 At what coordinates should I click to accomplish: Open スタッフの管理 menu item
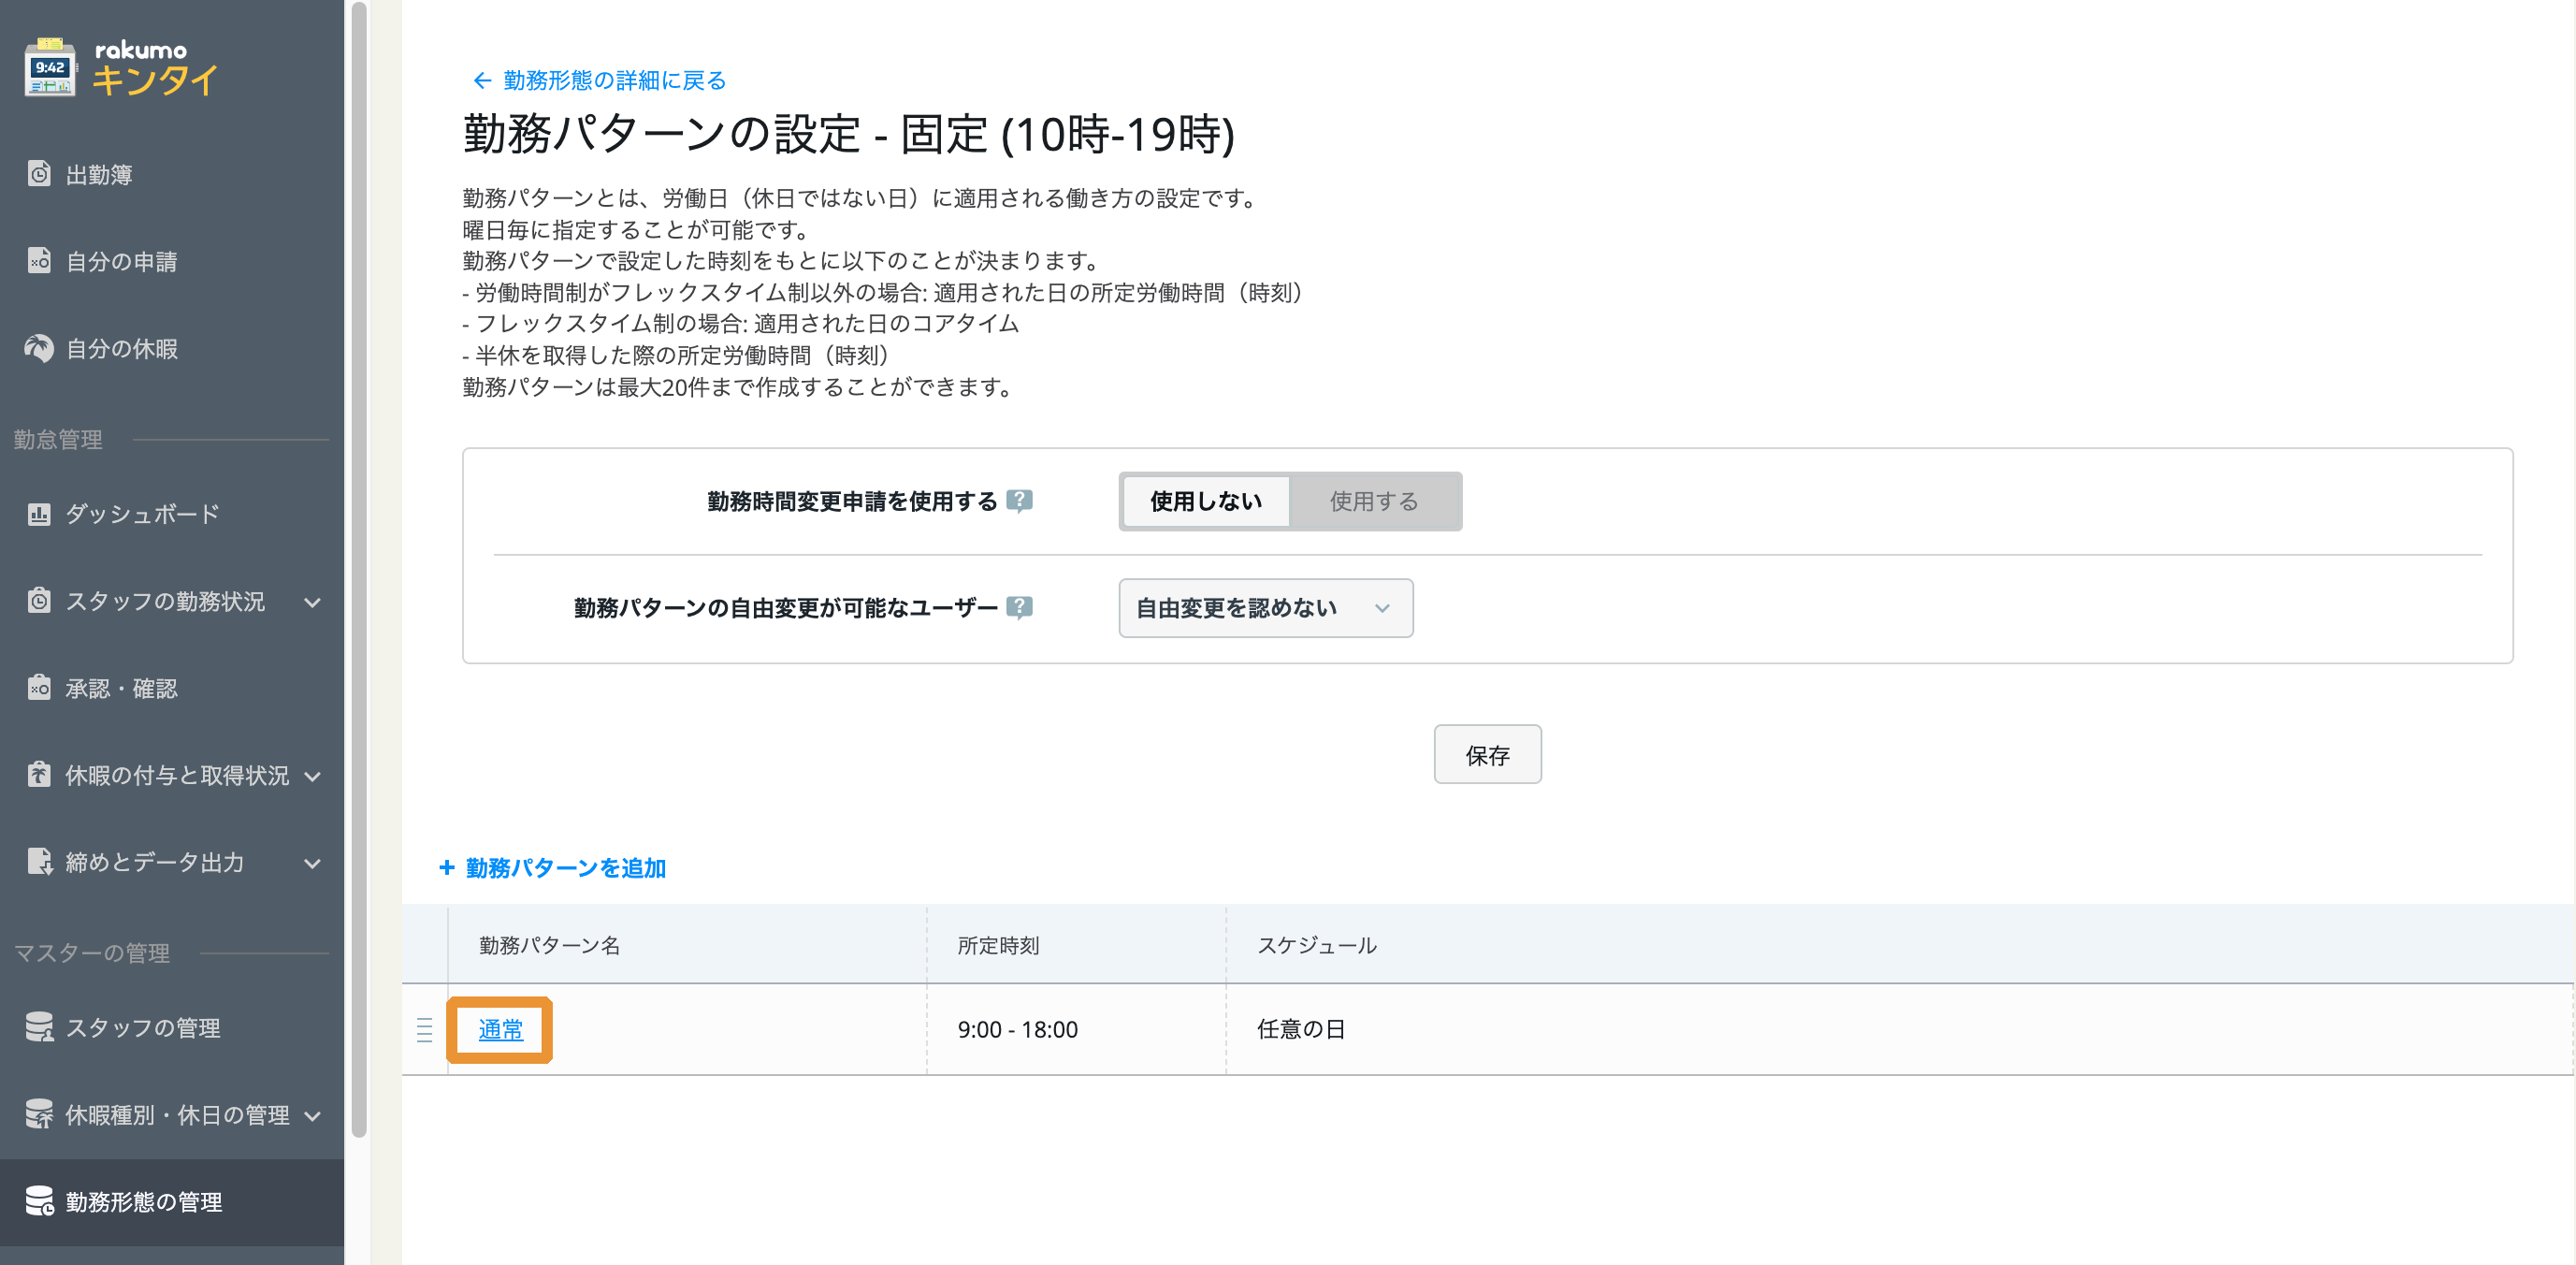coord(172,1027)
